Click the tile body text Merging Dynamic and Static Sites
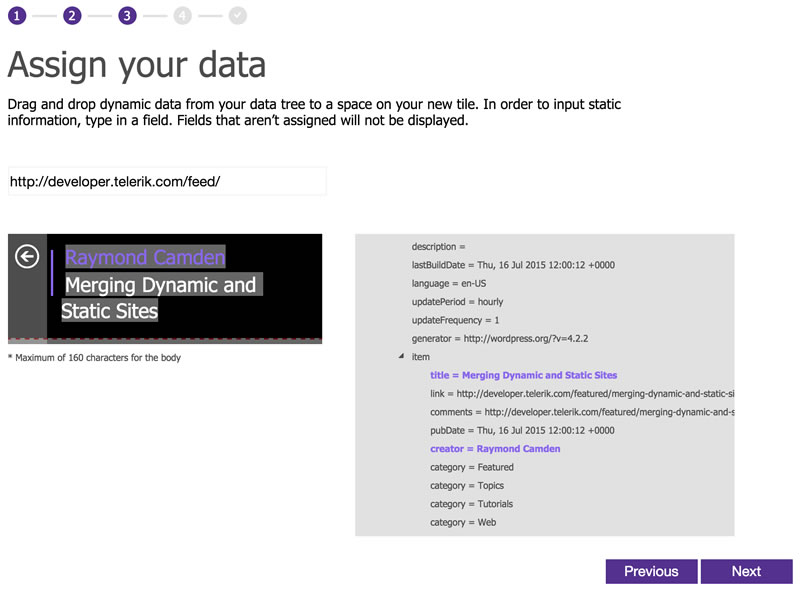The width and height of the screenshot is (800, 591). pyautogui.click(x=160, y=295)
